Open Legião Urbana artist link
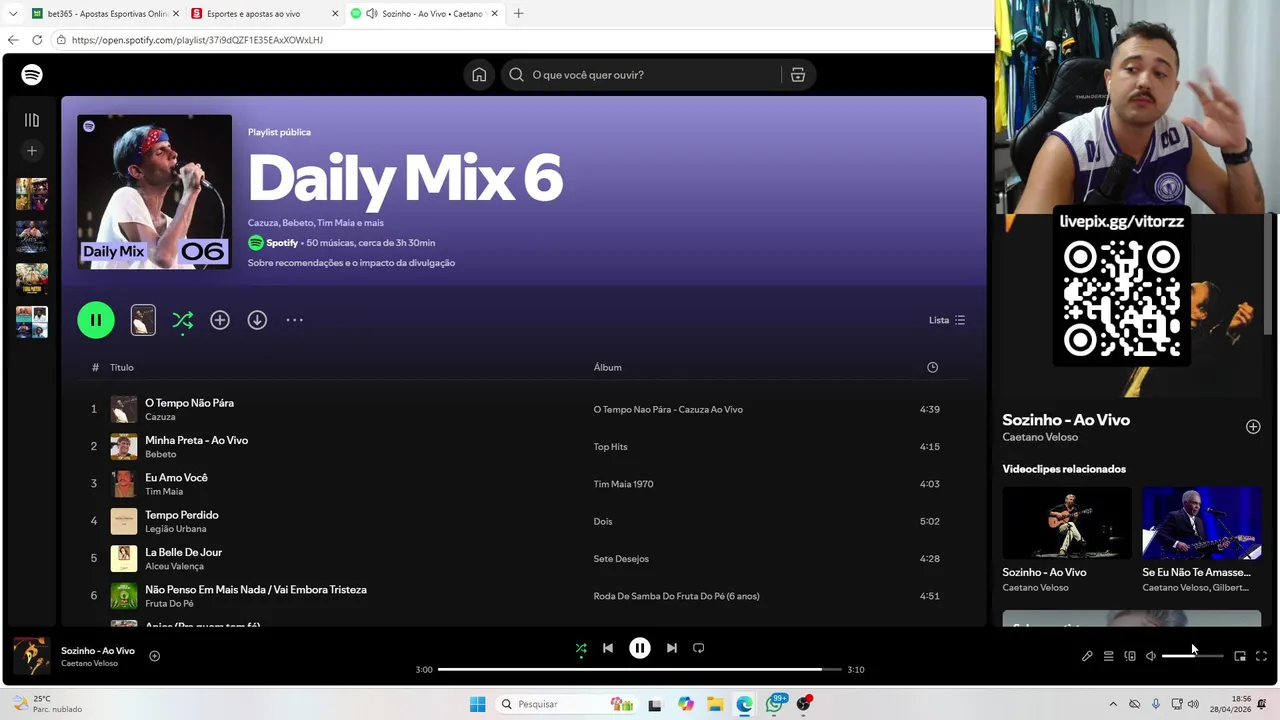 coord(175,529)
